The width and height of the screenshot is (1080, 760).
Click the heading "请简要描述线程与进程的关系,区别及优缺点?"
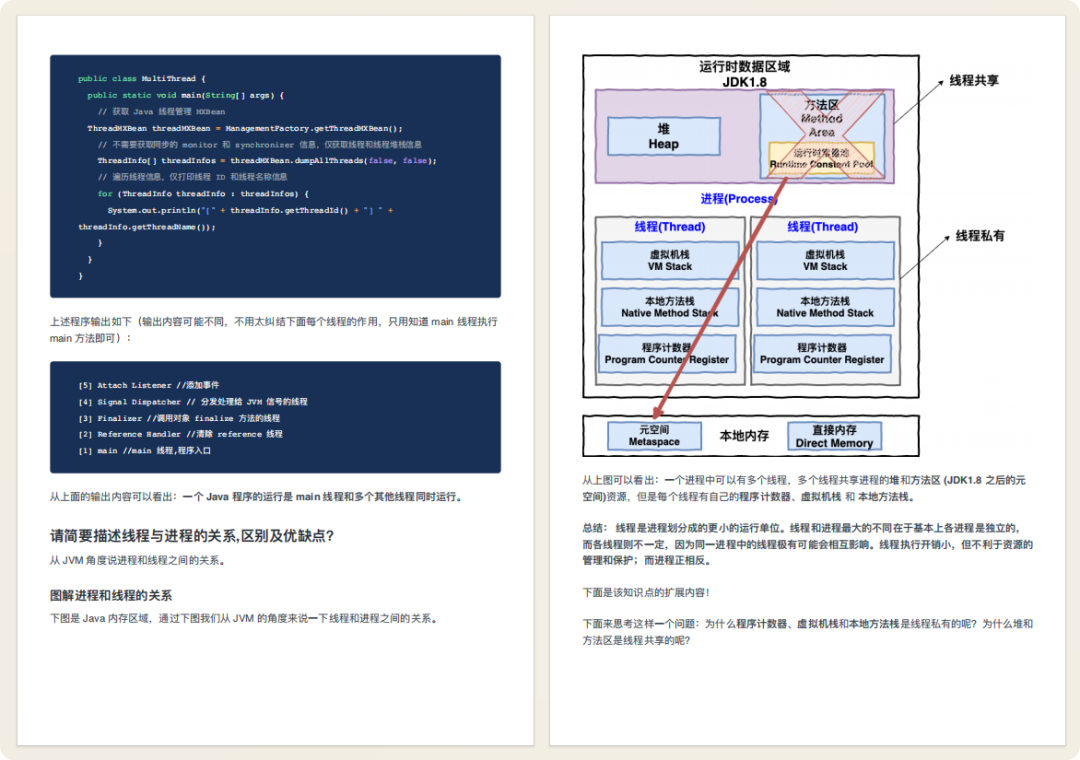191,535
